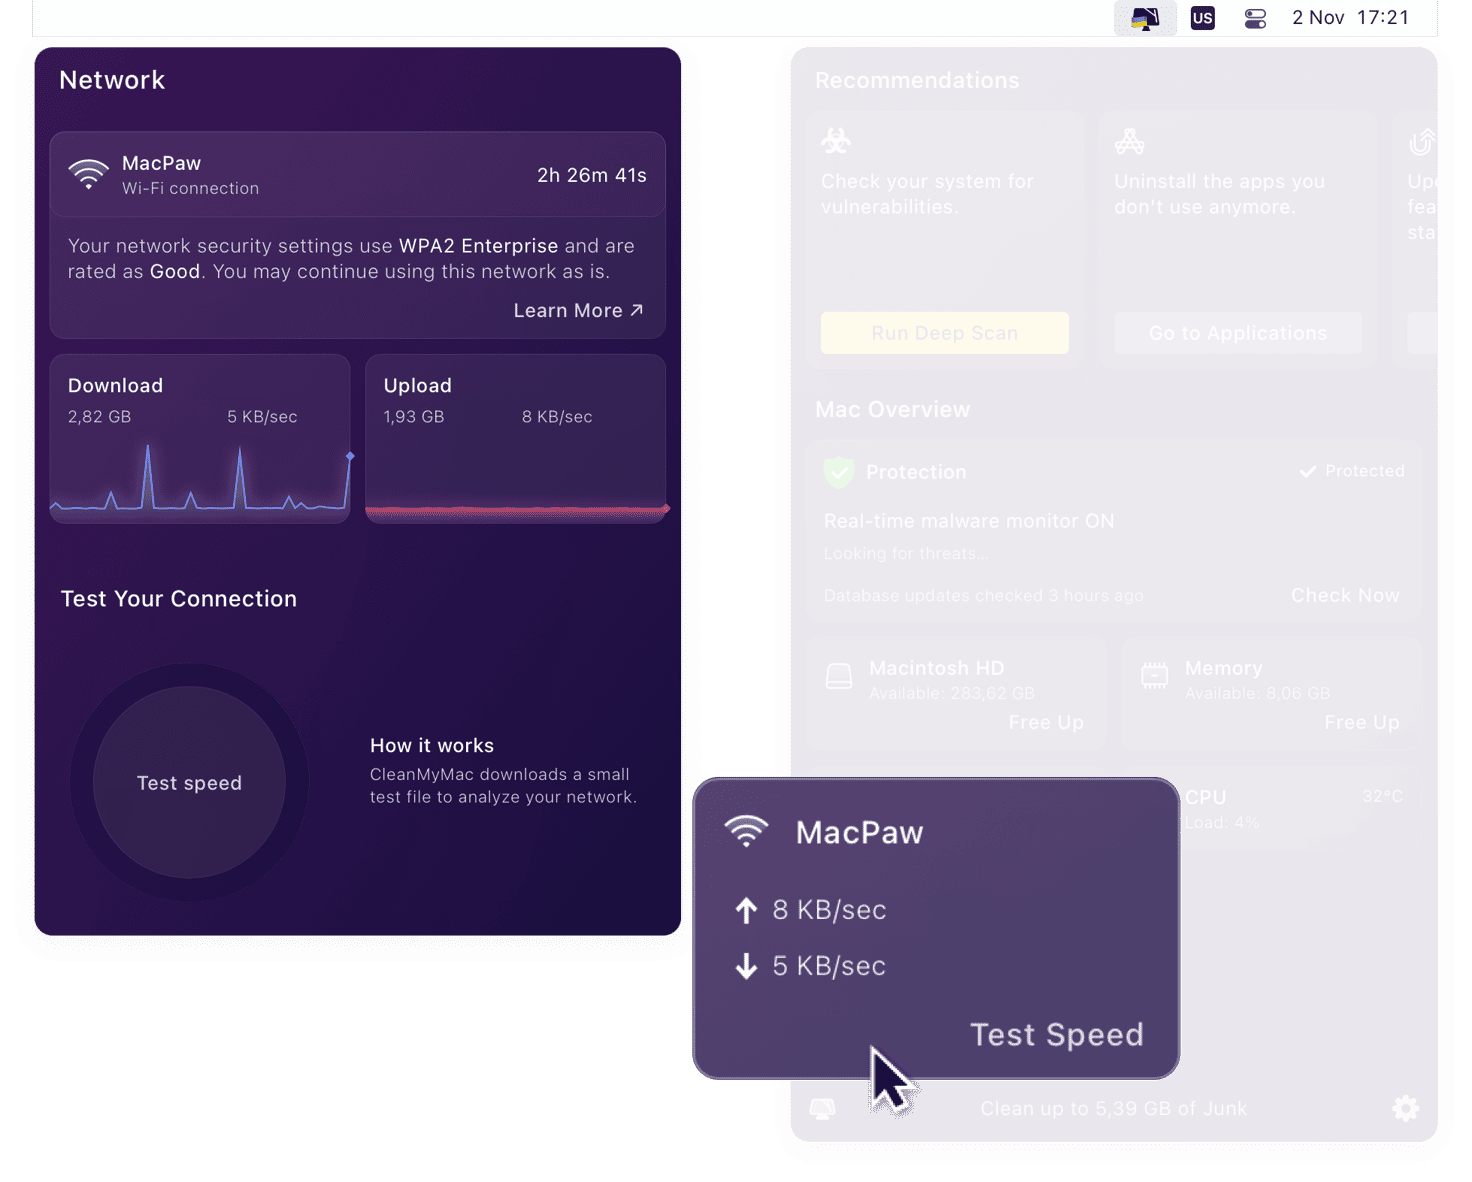The height and width of the screenshot is (1182, 1472).
Task: Open the Learn More link
Action: 578,311
